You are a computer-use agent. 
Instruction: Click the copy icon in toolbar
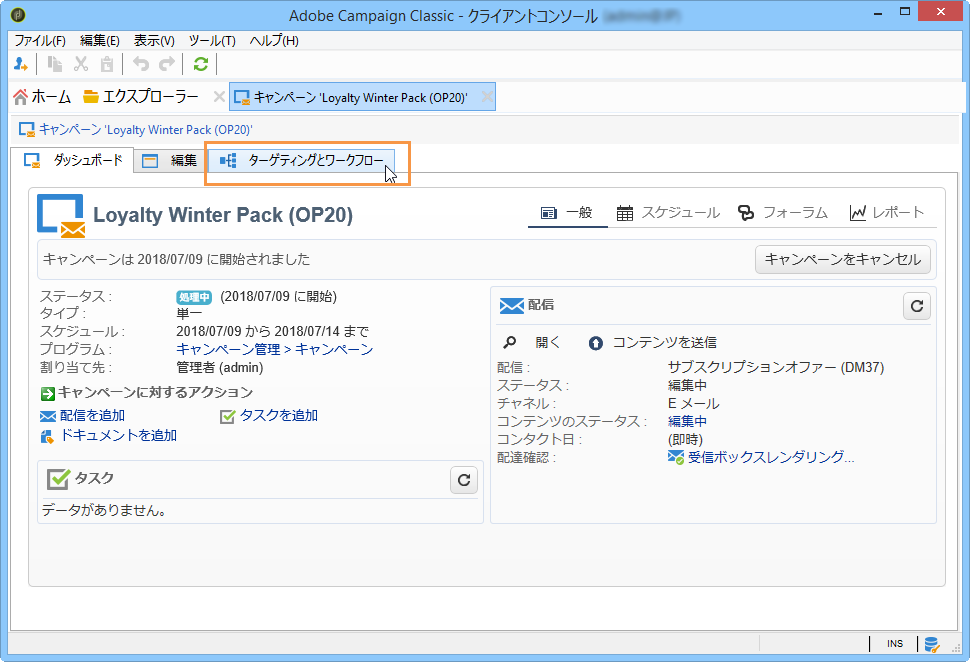pos(55,63)
